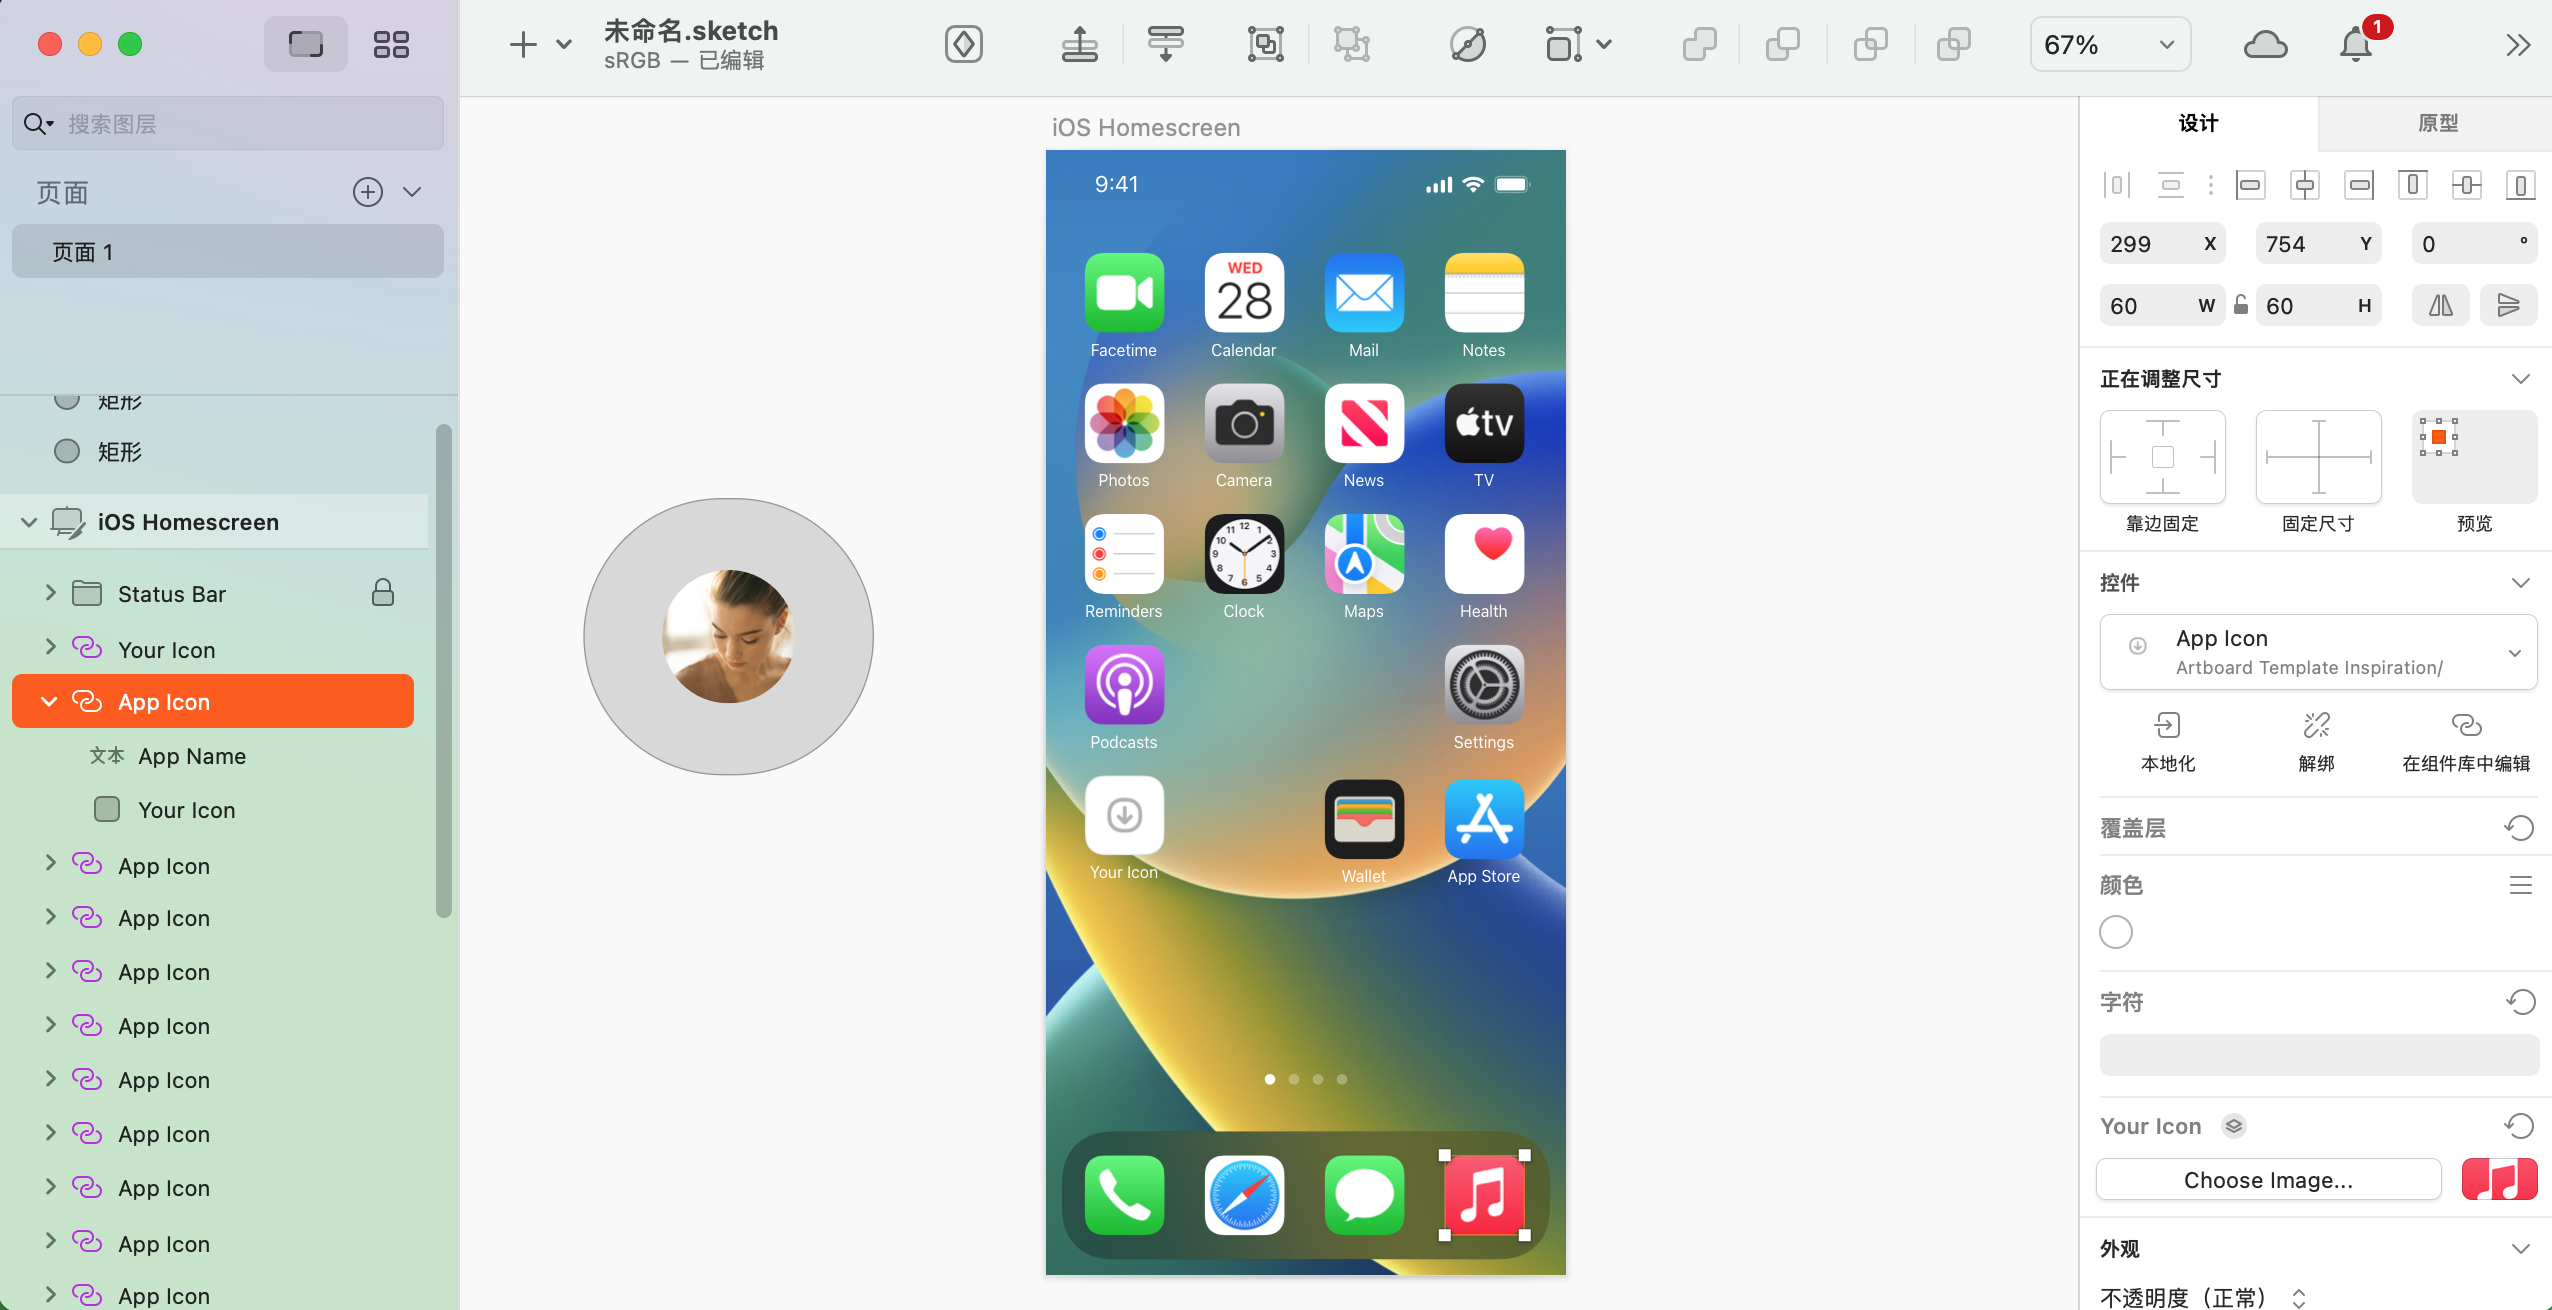Align selection to right edge
Screen dimensions: 2552x1310
click(2359, 185)
